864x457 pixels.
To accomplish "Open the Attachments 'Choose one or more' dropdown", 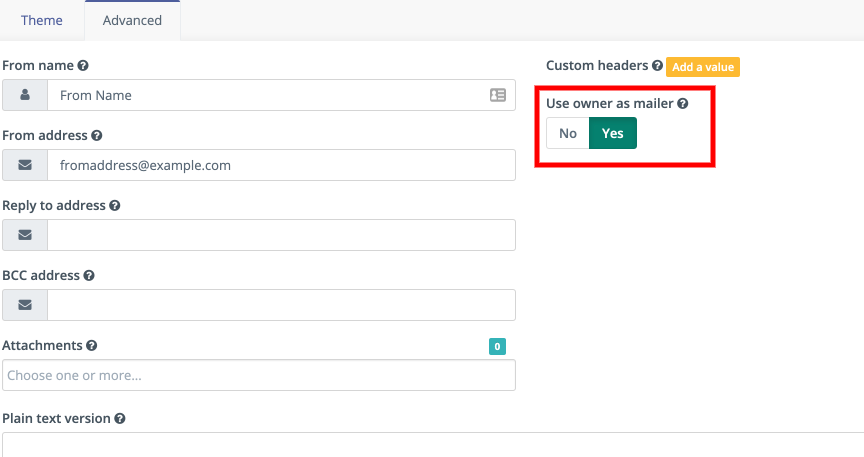I will tap(259, 376).
